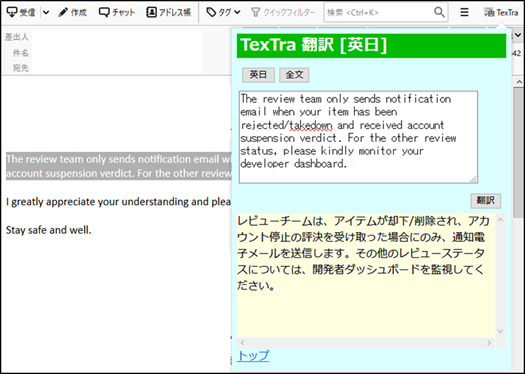
Task: Click the 翻訳 (Translate) button
Action: coord(485,201)
